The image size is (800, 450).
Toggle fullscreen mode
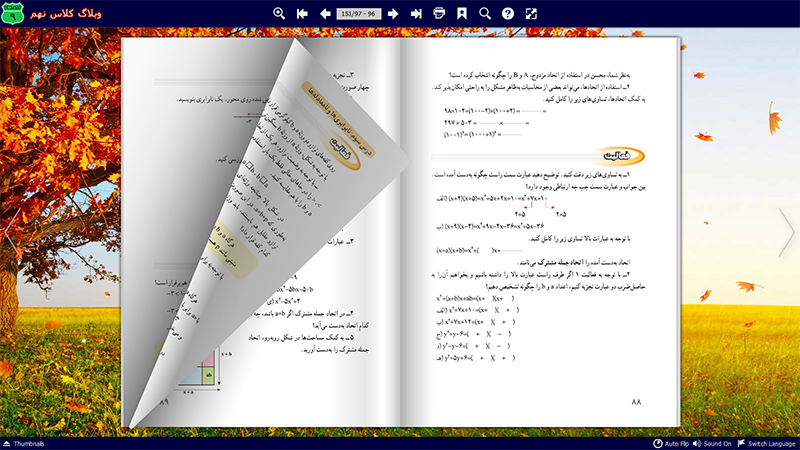click(531, 14)
